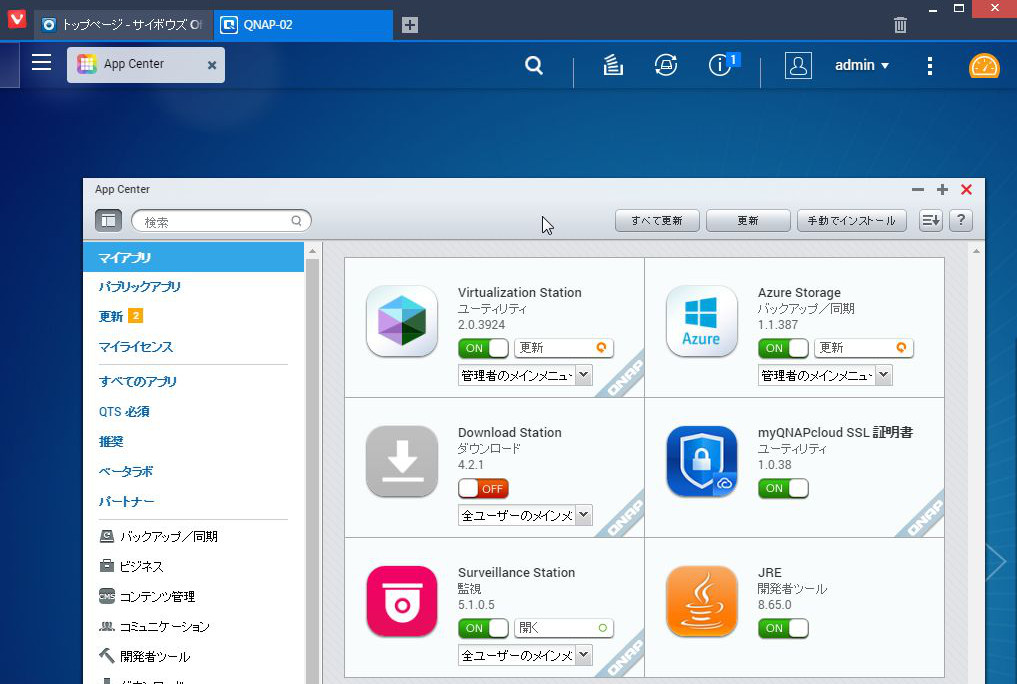Toggle the App Center sidebar panel icon
The height and width of the screenshot is (684, 1017).
click(108, 220)
